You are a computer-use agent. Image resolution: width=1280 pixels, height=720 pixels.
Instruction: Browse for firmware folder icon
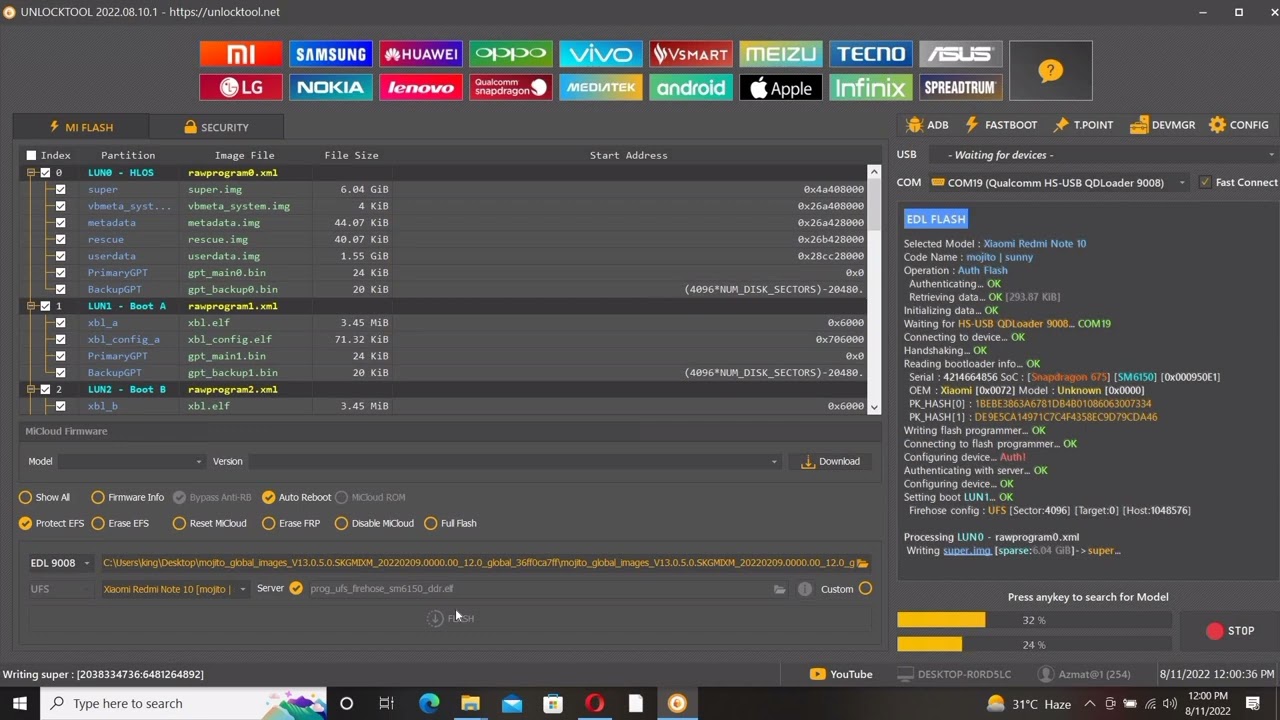click(862, 563)
